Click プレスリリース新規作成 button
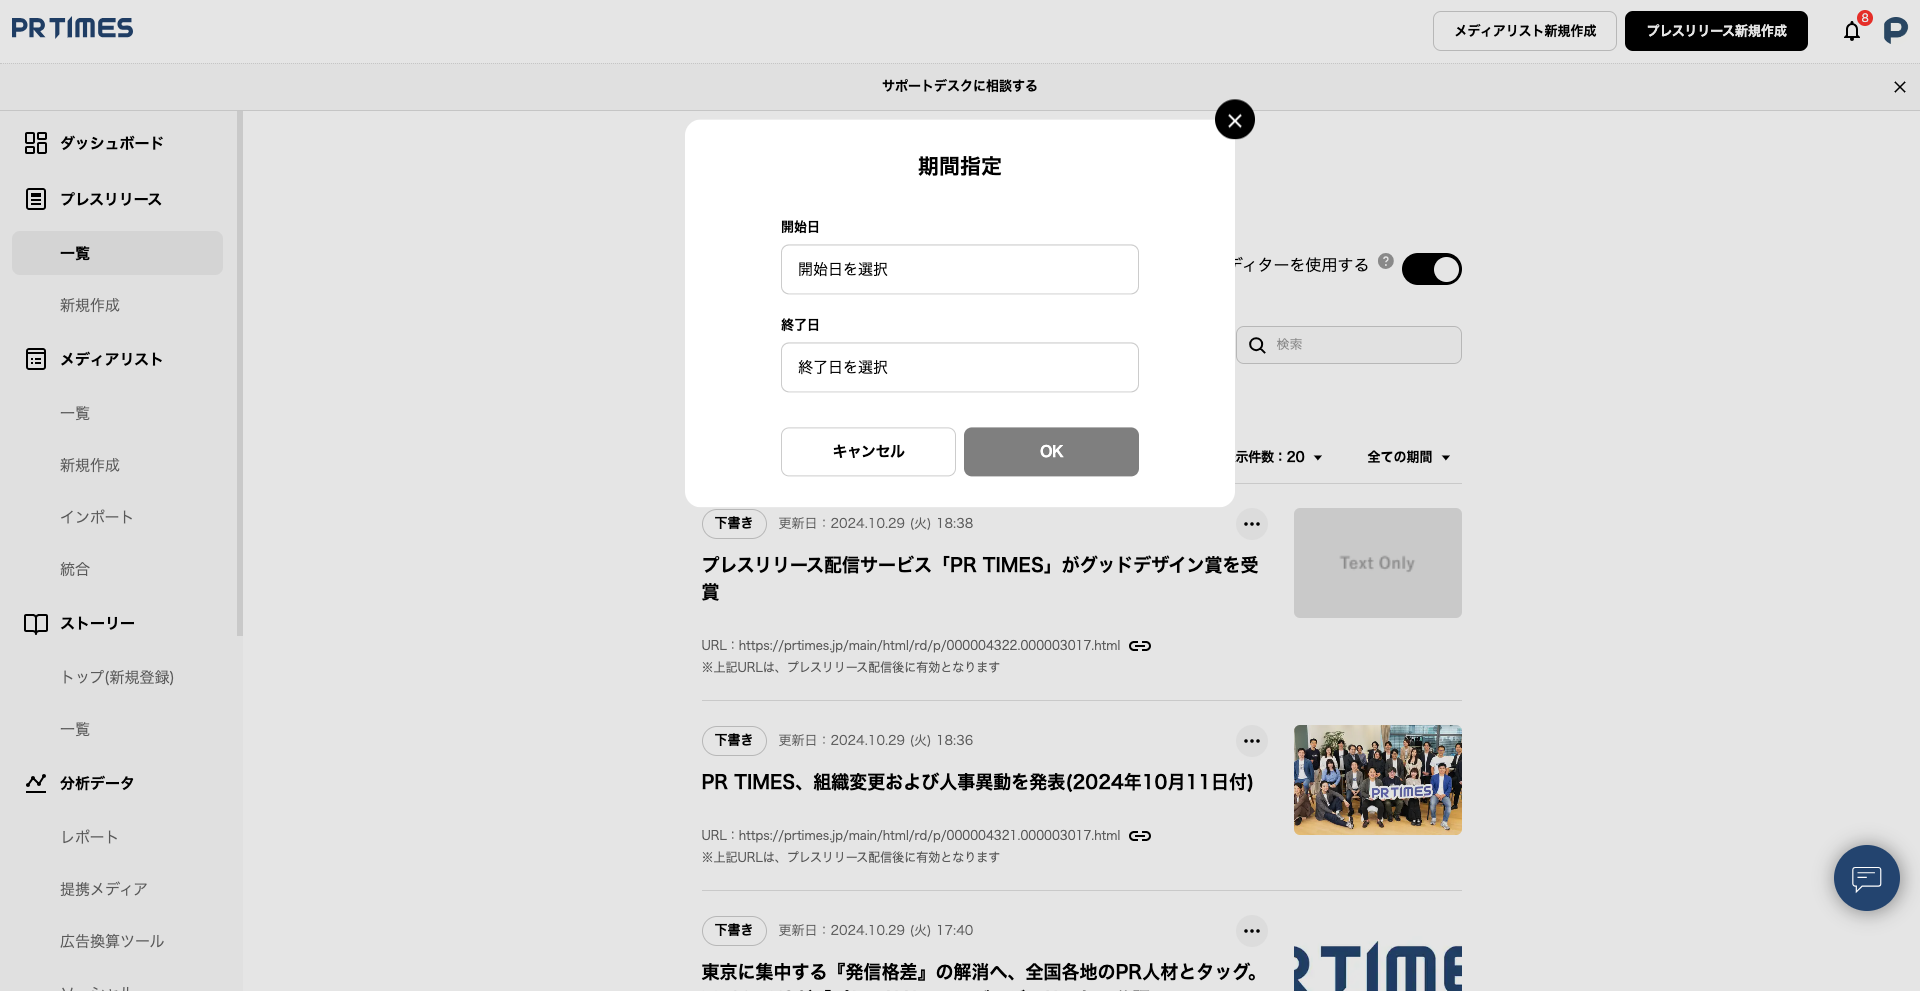 pos(1716,31)
